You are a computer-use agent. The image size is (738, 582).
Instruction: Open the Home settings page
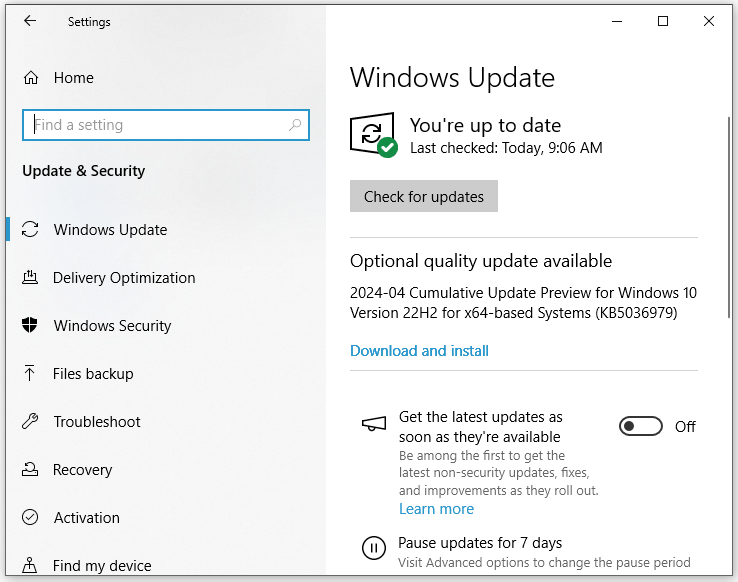tap(73, 78)
